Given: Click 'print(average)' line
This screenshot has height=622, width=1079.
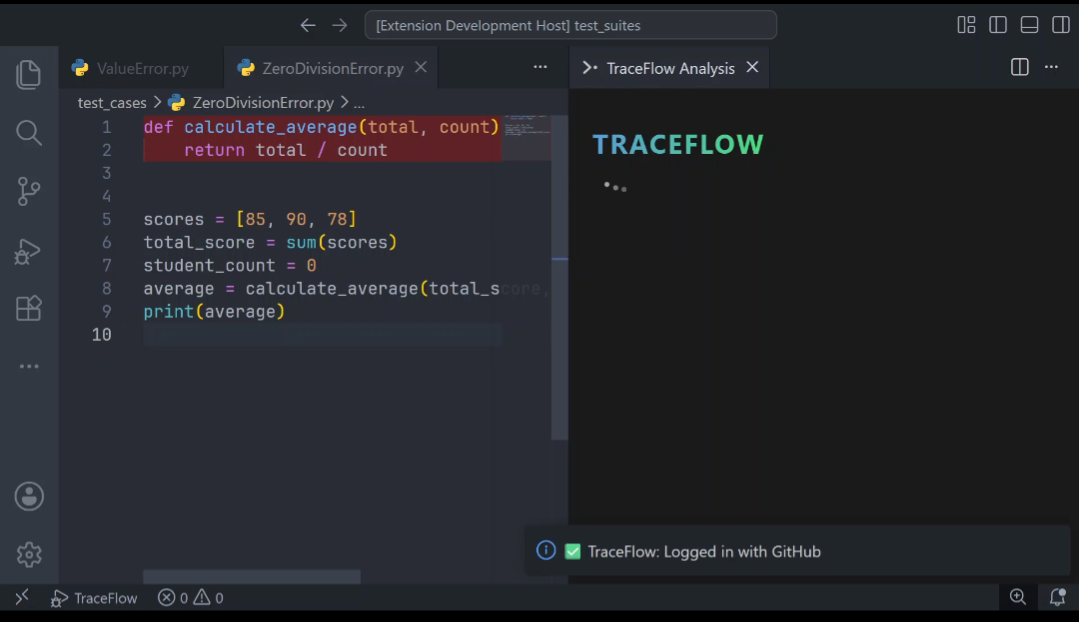Looking at the screenshot, I should click(x=214, y=312).
